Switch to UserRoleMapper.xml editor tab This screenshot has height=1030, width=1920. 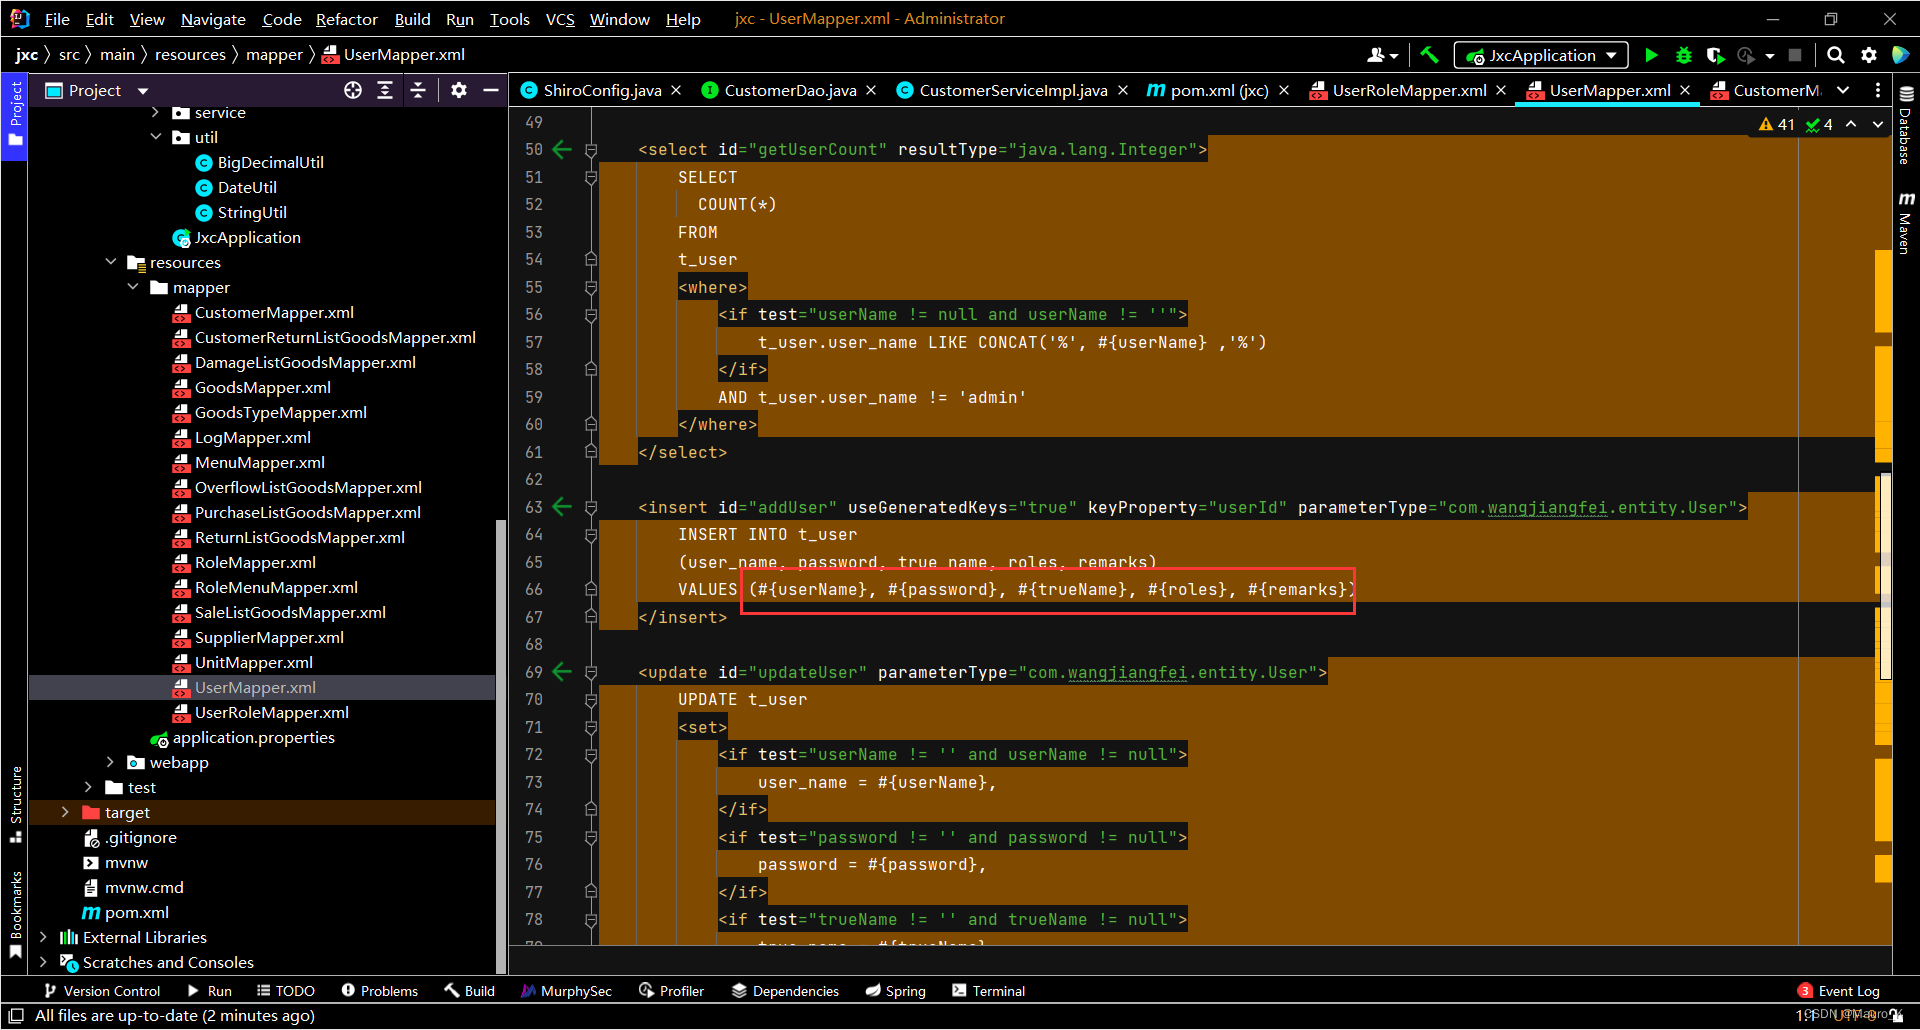point(1408,91)
